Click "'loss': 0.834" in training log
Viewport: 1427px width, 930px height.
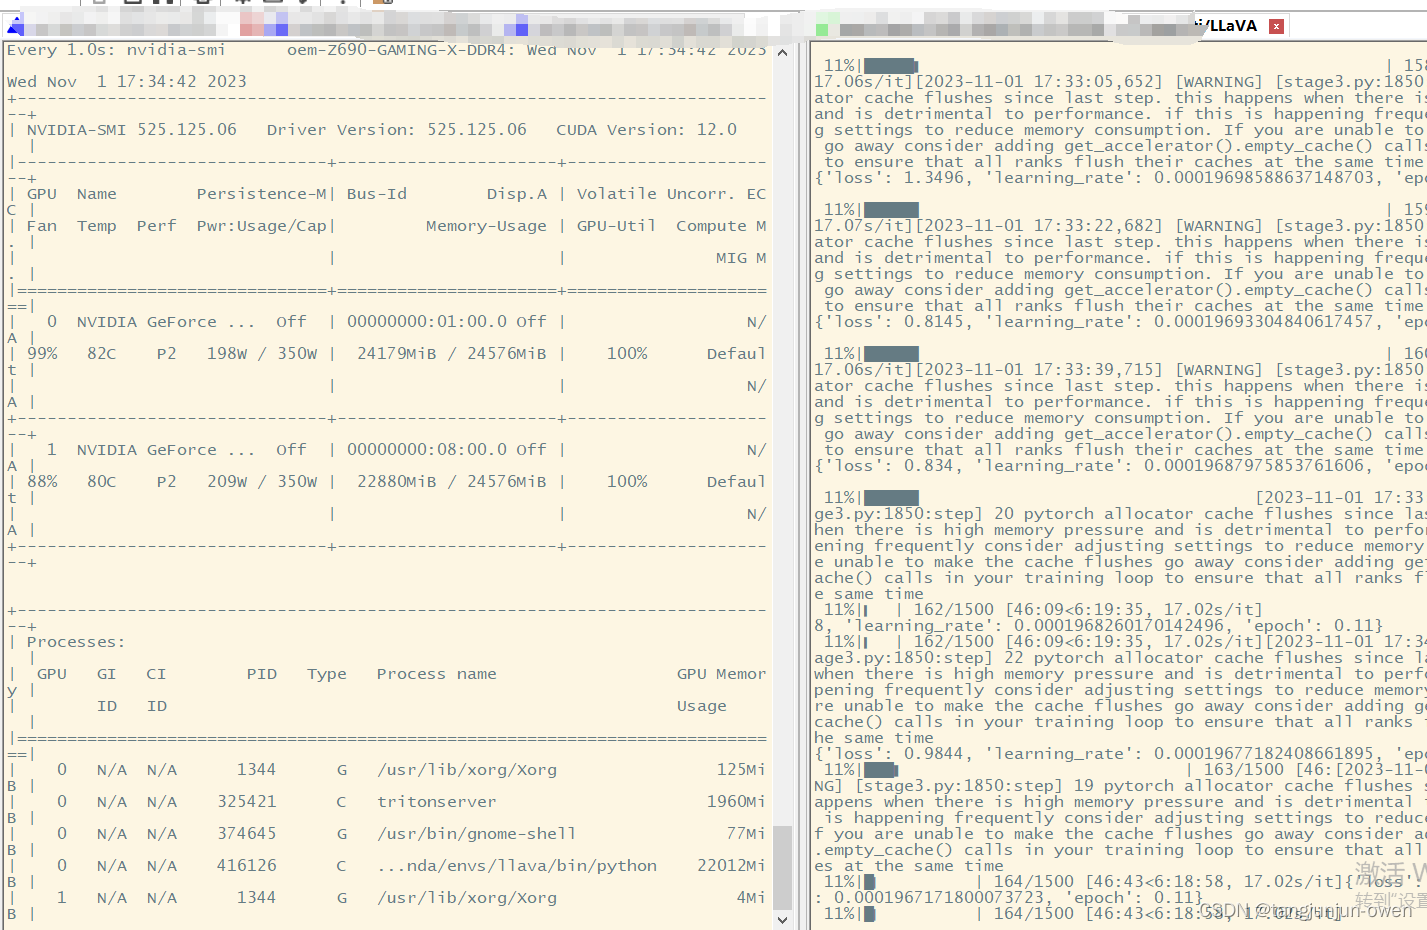(x=889, y=466)
